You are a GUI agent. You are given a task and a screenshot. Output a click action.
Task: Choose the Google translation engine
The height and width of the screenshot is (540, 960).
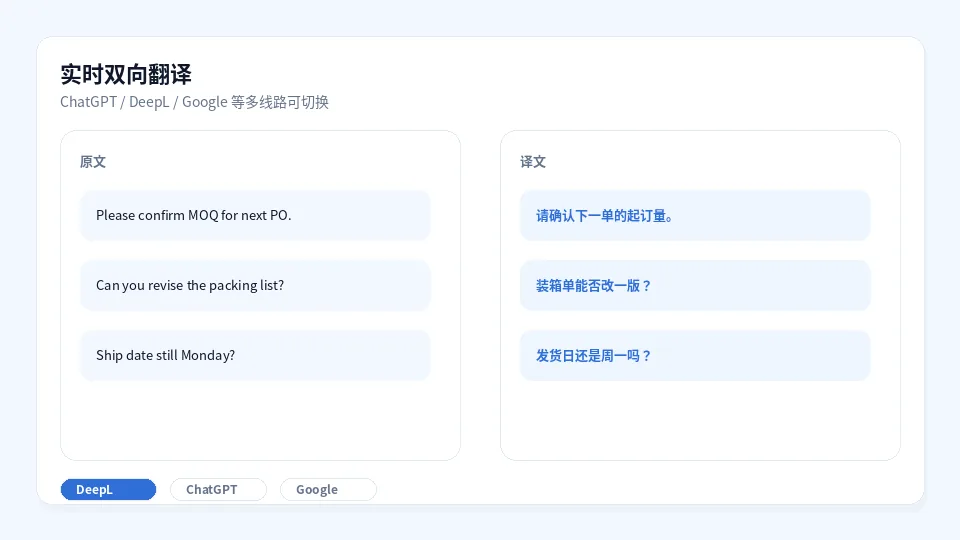[328, 489]
